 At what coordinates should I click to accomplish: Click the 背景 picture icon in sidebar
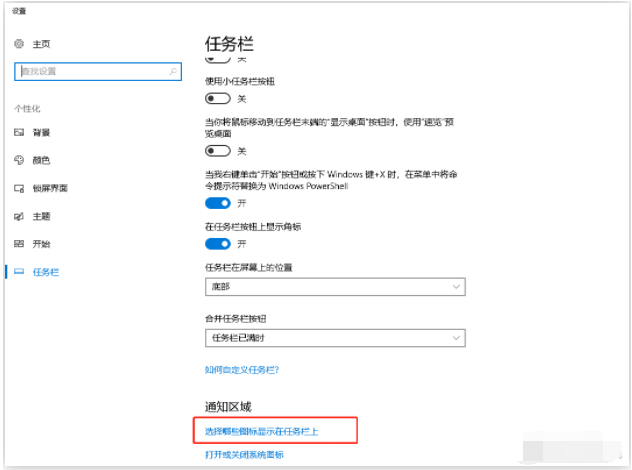tap(19, 132)
